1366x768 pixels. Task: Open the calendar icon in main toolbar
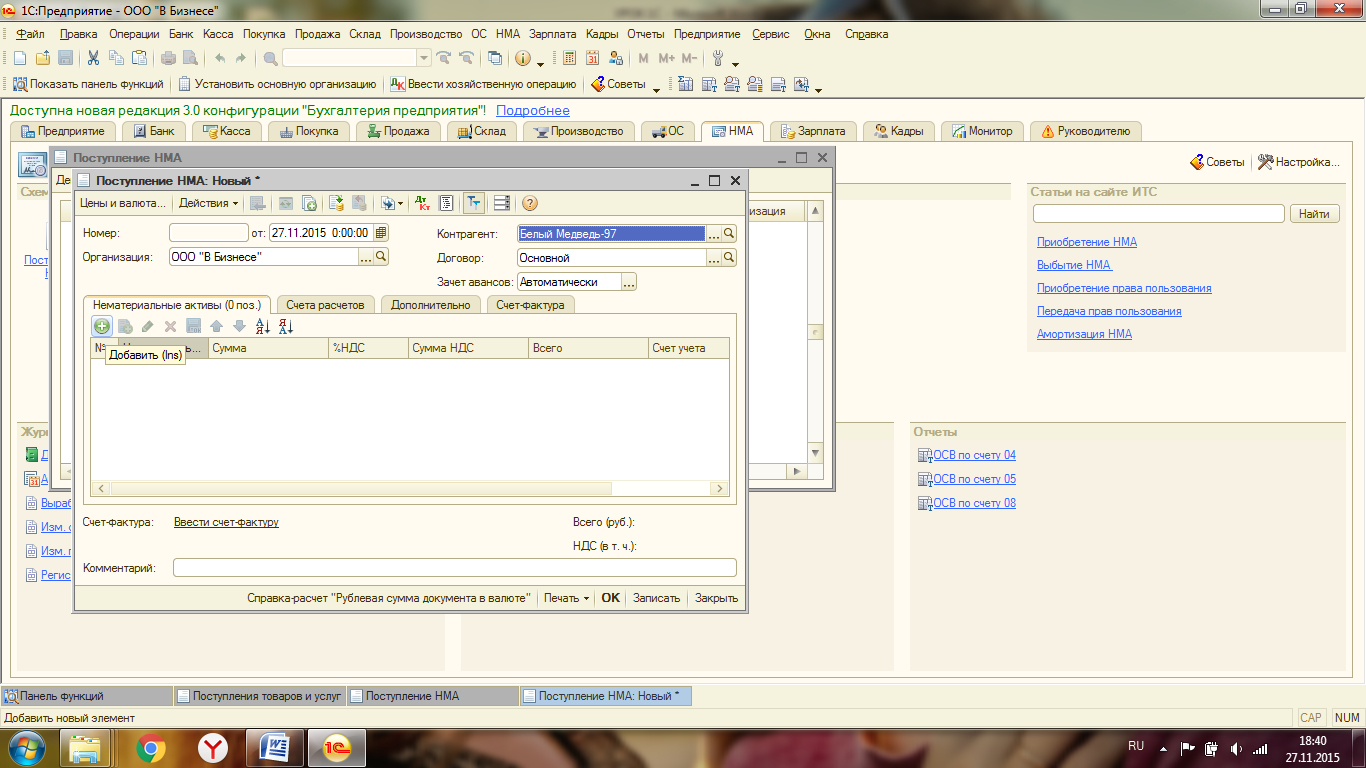[593, 58]
